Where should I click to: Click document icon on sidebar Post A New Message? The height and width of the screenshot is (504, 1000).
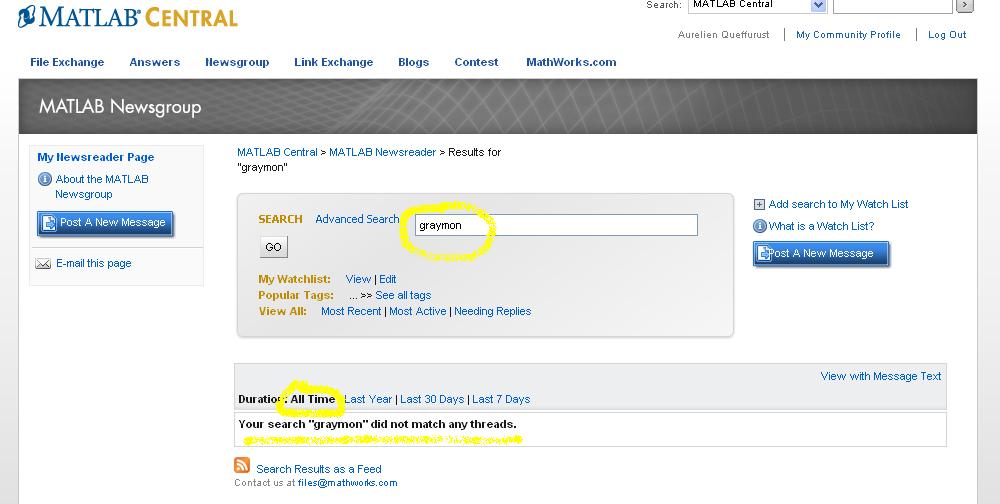point(49,223)
